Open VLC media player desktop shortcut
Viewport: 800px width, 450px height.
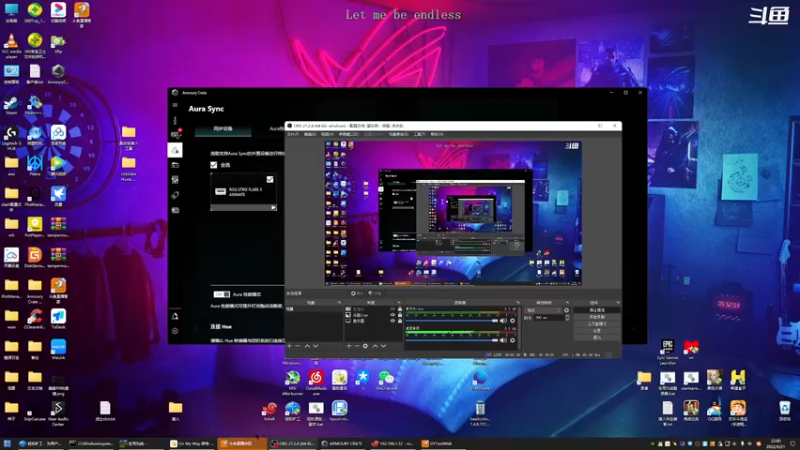pos(11,45)
